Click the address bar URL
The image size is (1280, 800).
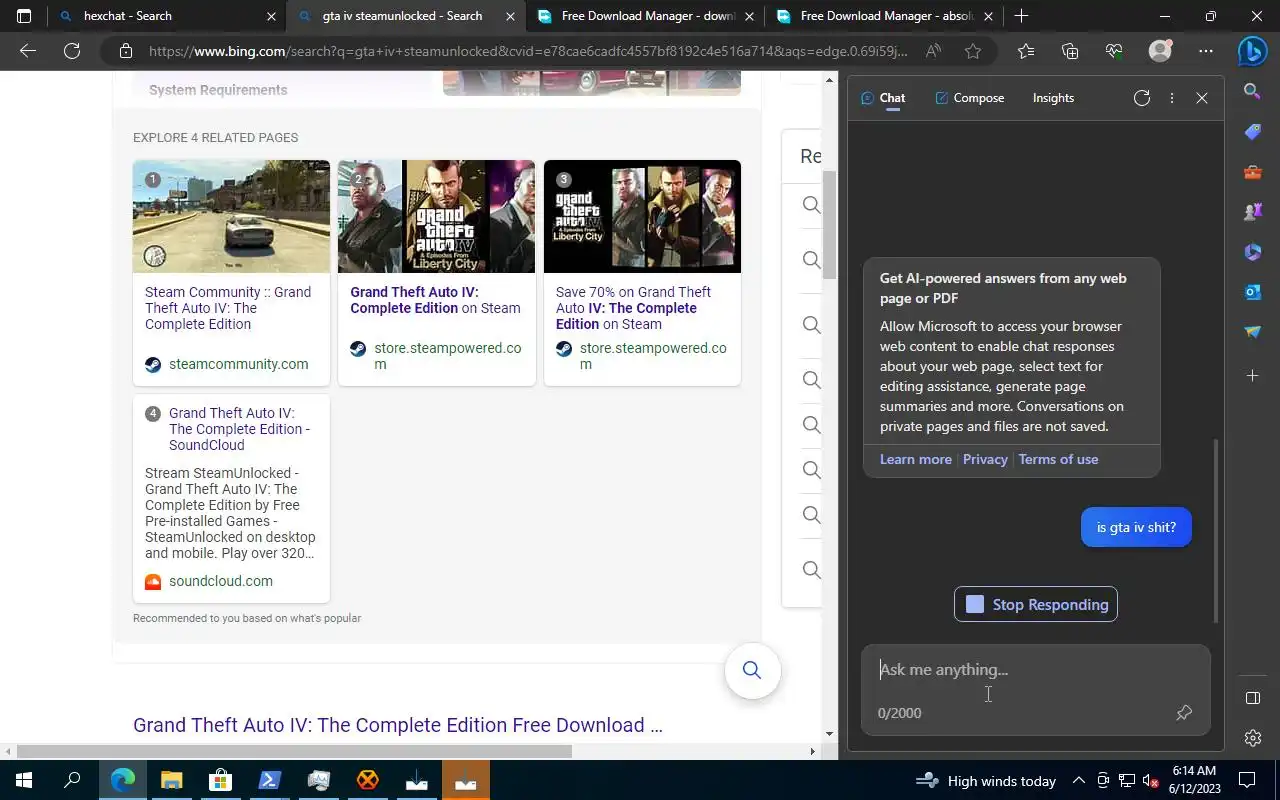coord(528,51)
